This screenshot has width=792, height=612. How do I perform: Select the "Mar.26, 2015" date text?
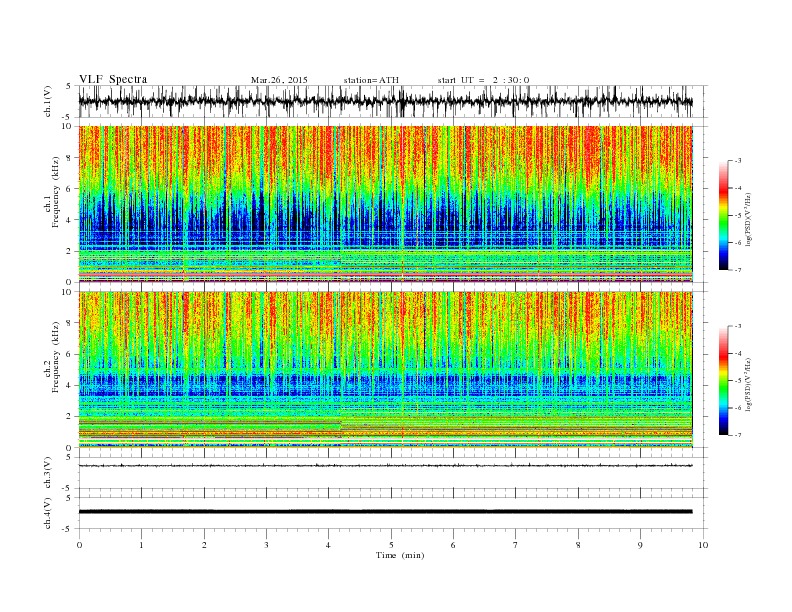coord(279,80)
